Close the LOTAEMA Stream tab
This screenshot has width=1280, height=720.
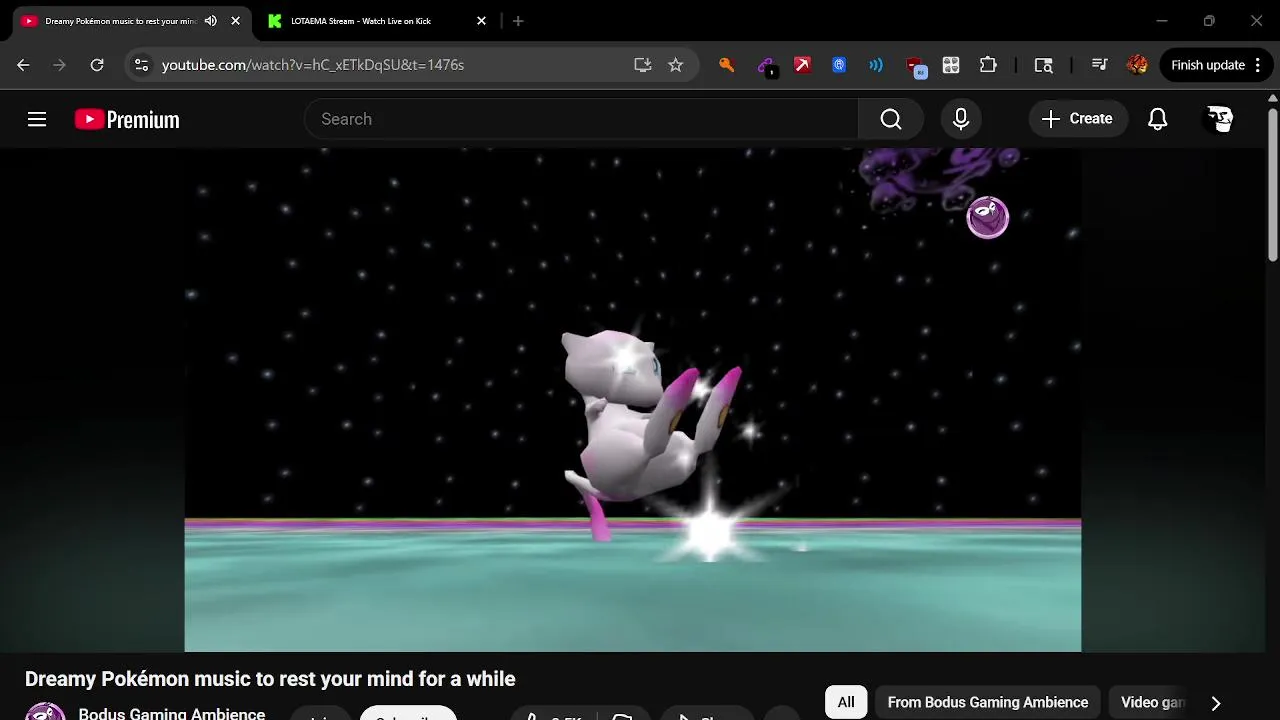[481, 21]
